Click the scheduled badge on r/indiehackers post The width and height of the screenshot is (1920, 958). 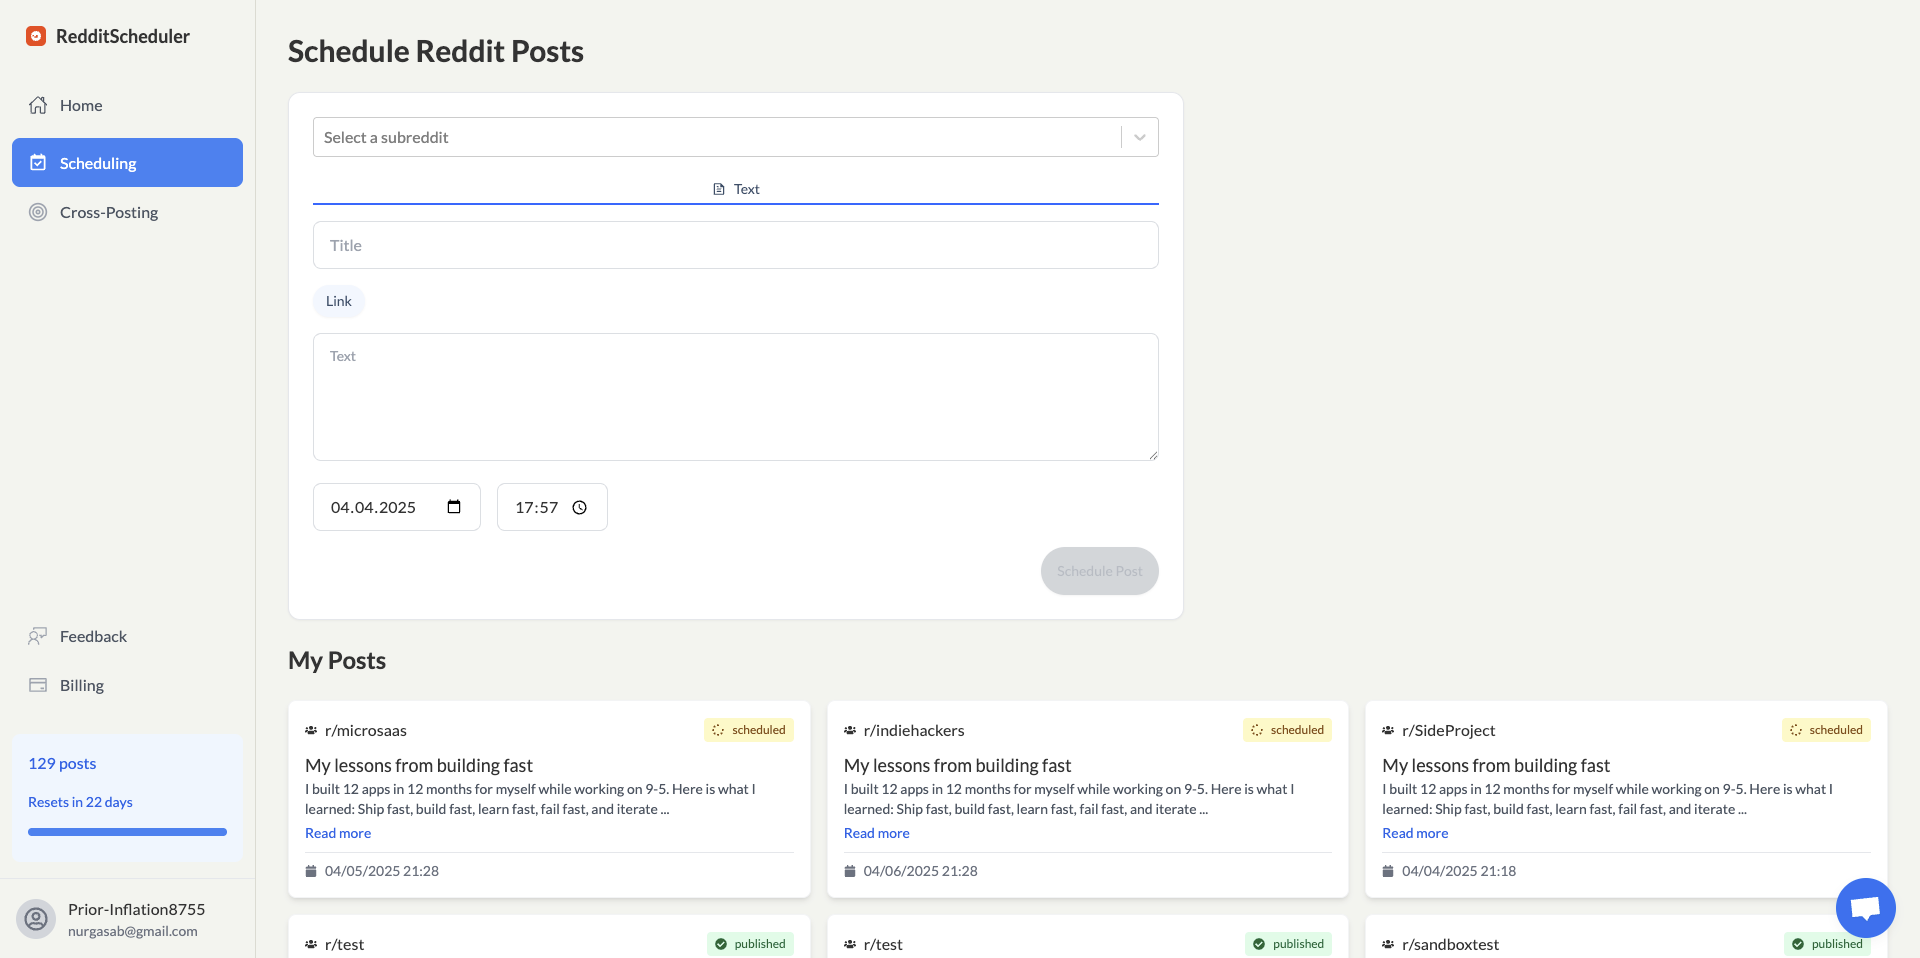click(1288, 730)
